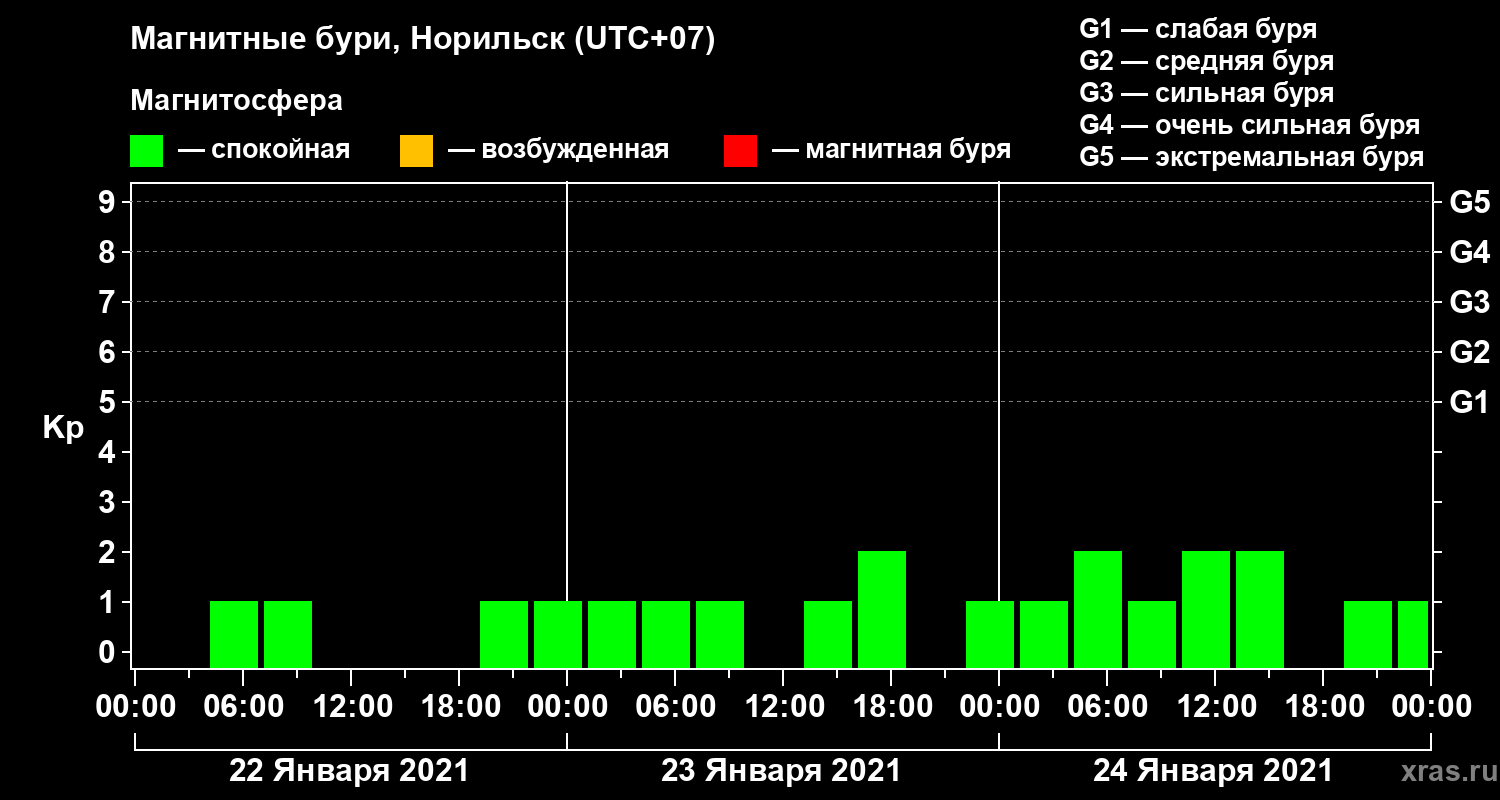Screen dimensions: 1500x800
Task: Click the bar crossing midnight into 24 January
Action: point(990,634)
